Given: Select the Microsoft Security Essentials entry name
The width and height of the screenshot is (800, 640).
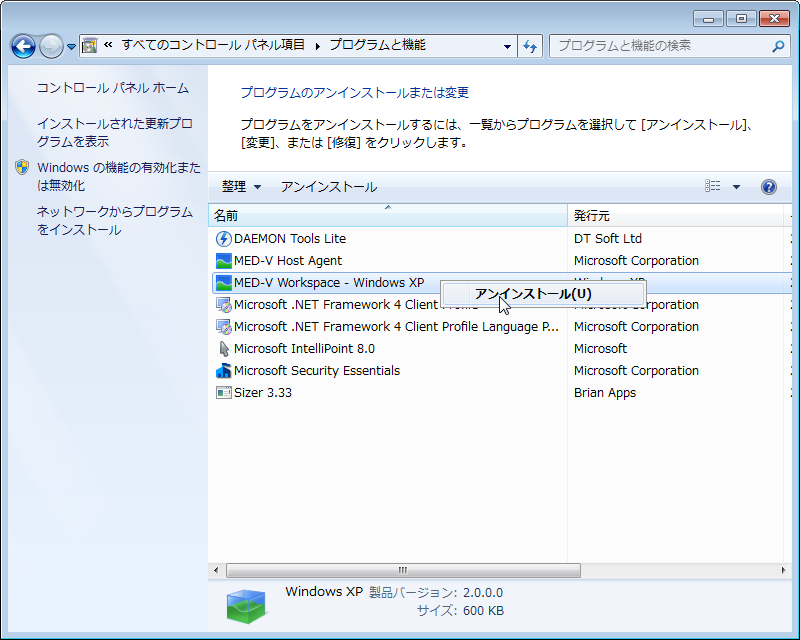Looking at the screenshot, I should click(x=317, y=371).
